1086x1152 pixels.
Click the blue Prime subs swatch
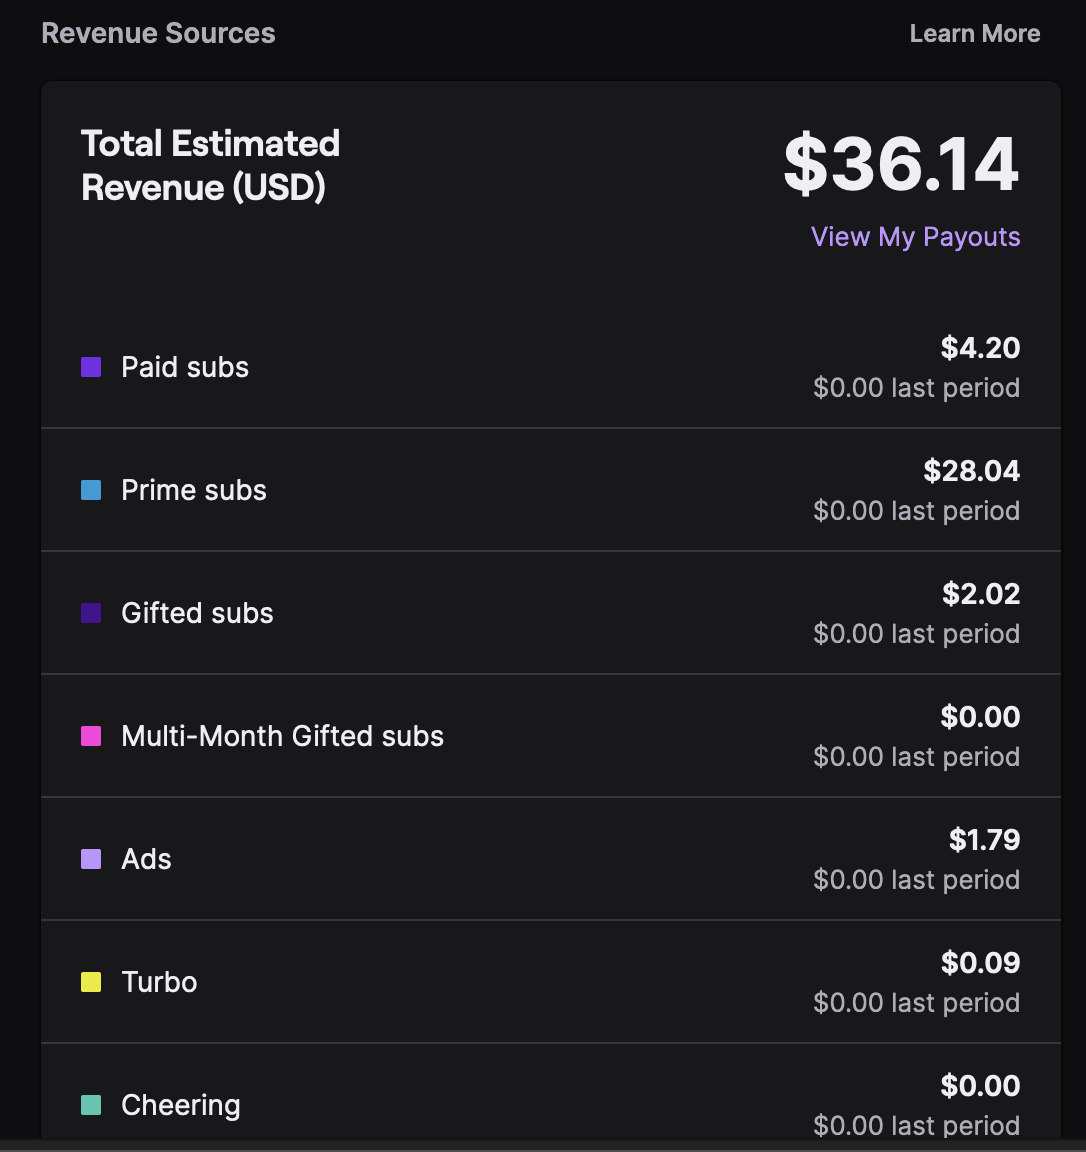[x=91, y=490]
